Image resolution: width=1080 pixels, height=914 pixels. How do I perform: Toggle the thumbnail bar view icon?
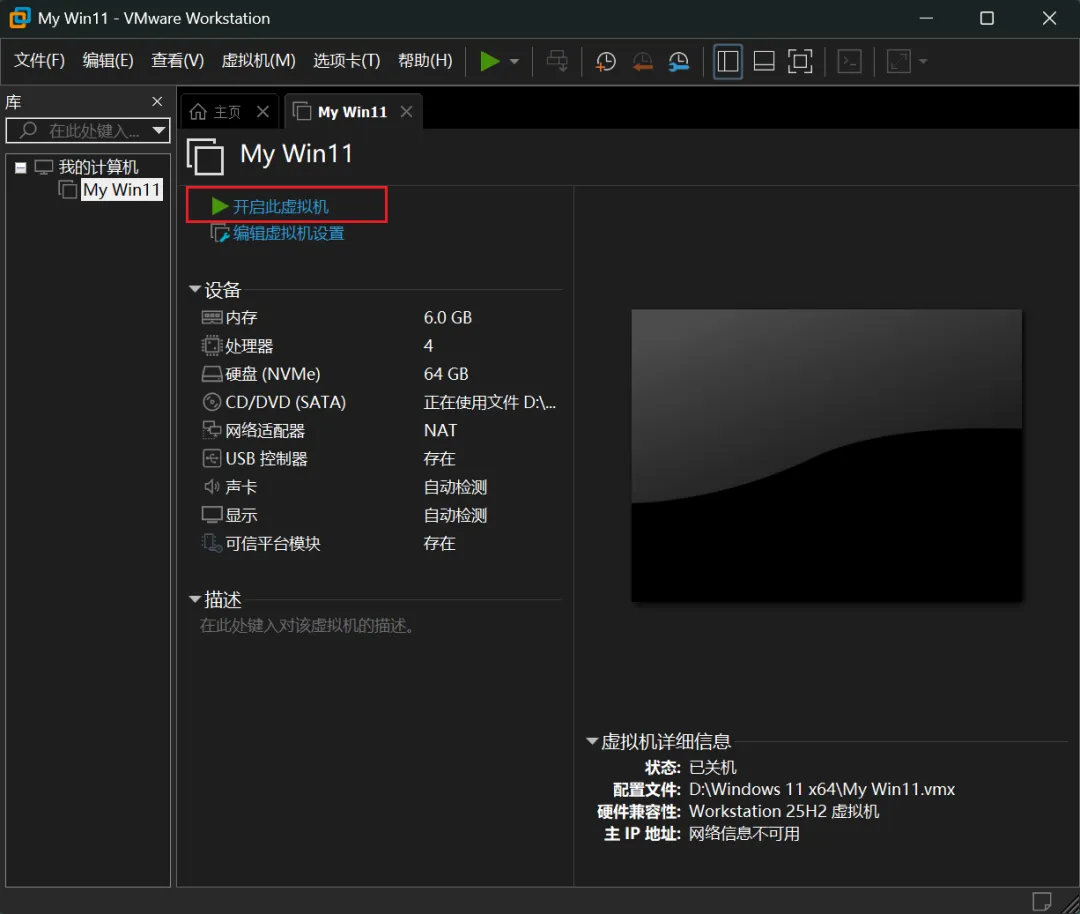pyautogui.click(x=764, y=61)
